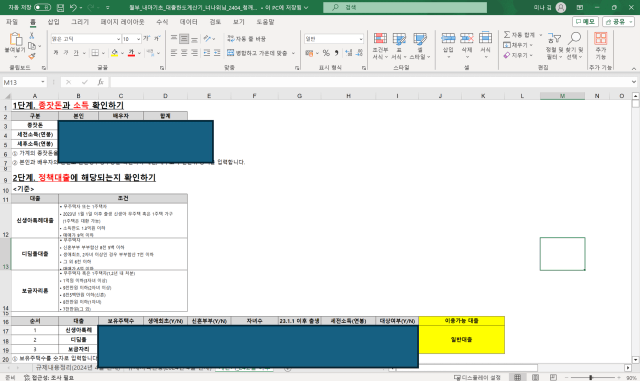Expand the font name dropdown

118,39
